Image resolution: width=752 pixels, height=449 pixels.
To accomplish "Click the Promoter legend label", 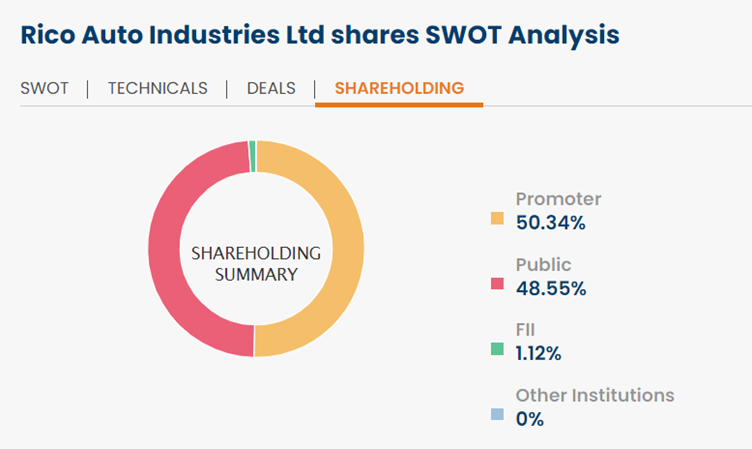I will [x=558, y=199].
